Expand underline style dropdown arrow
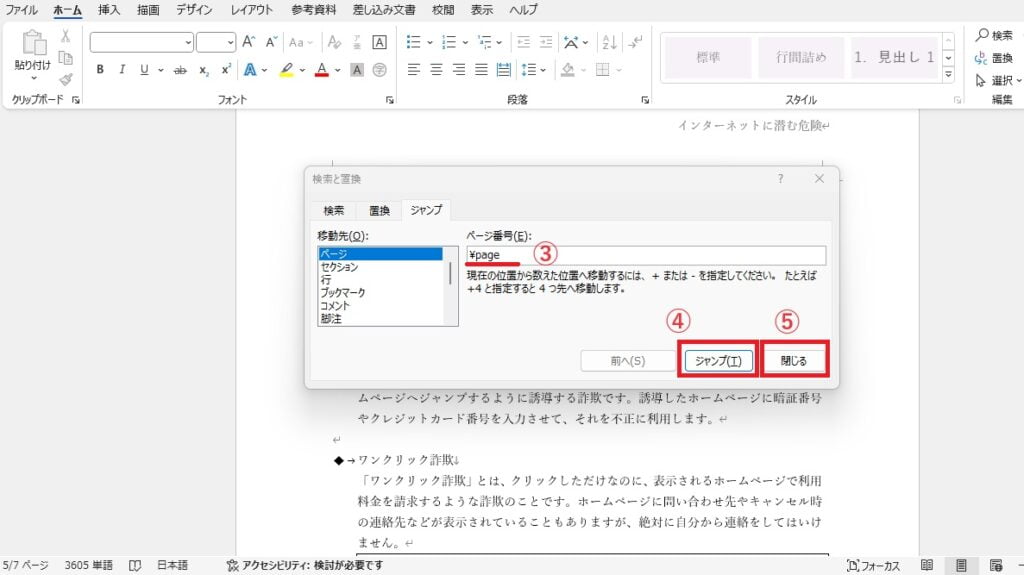This screenshot has width=1024, height=575. click(x=161, y=69)
